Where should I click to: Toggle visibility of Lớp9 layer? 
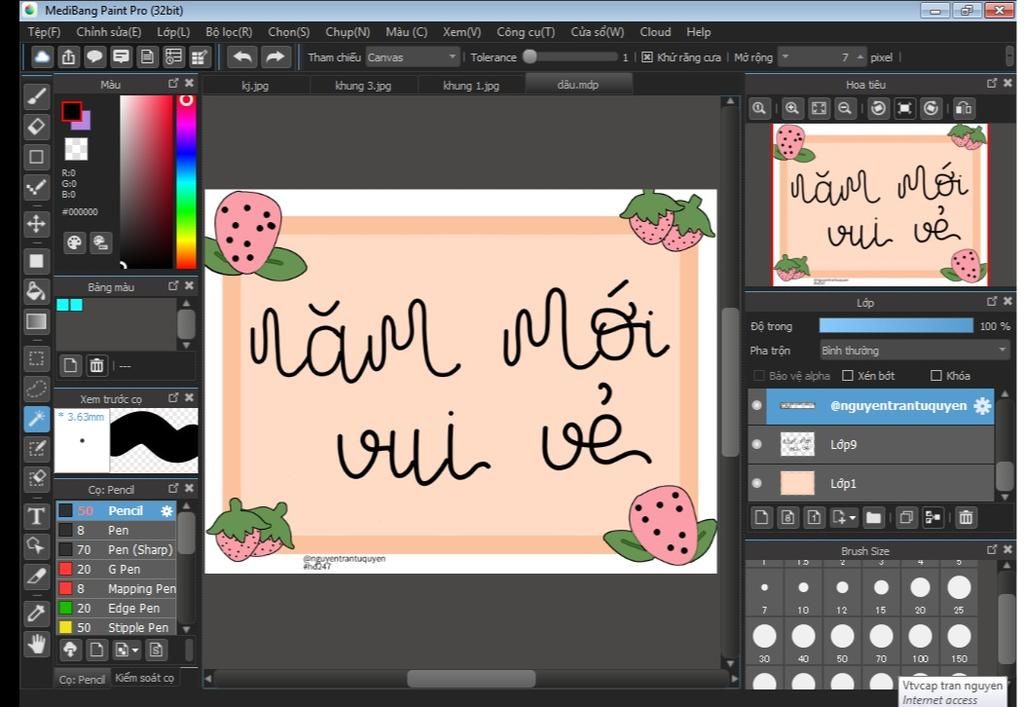pyautogui.click(x=757, y=444)
